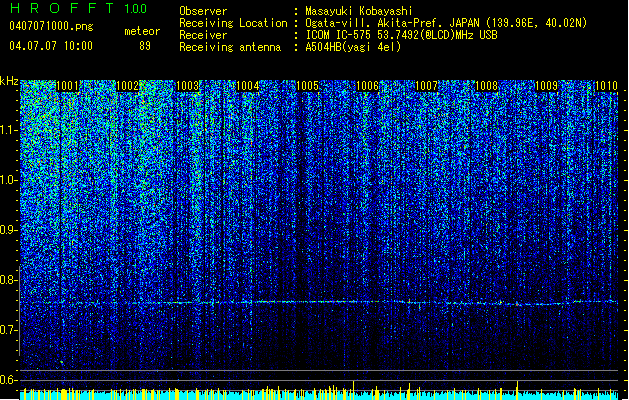Click the 1006 time marker
The image size is (629, 400).
pyautogui.click(x=367, y=86)
